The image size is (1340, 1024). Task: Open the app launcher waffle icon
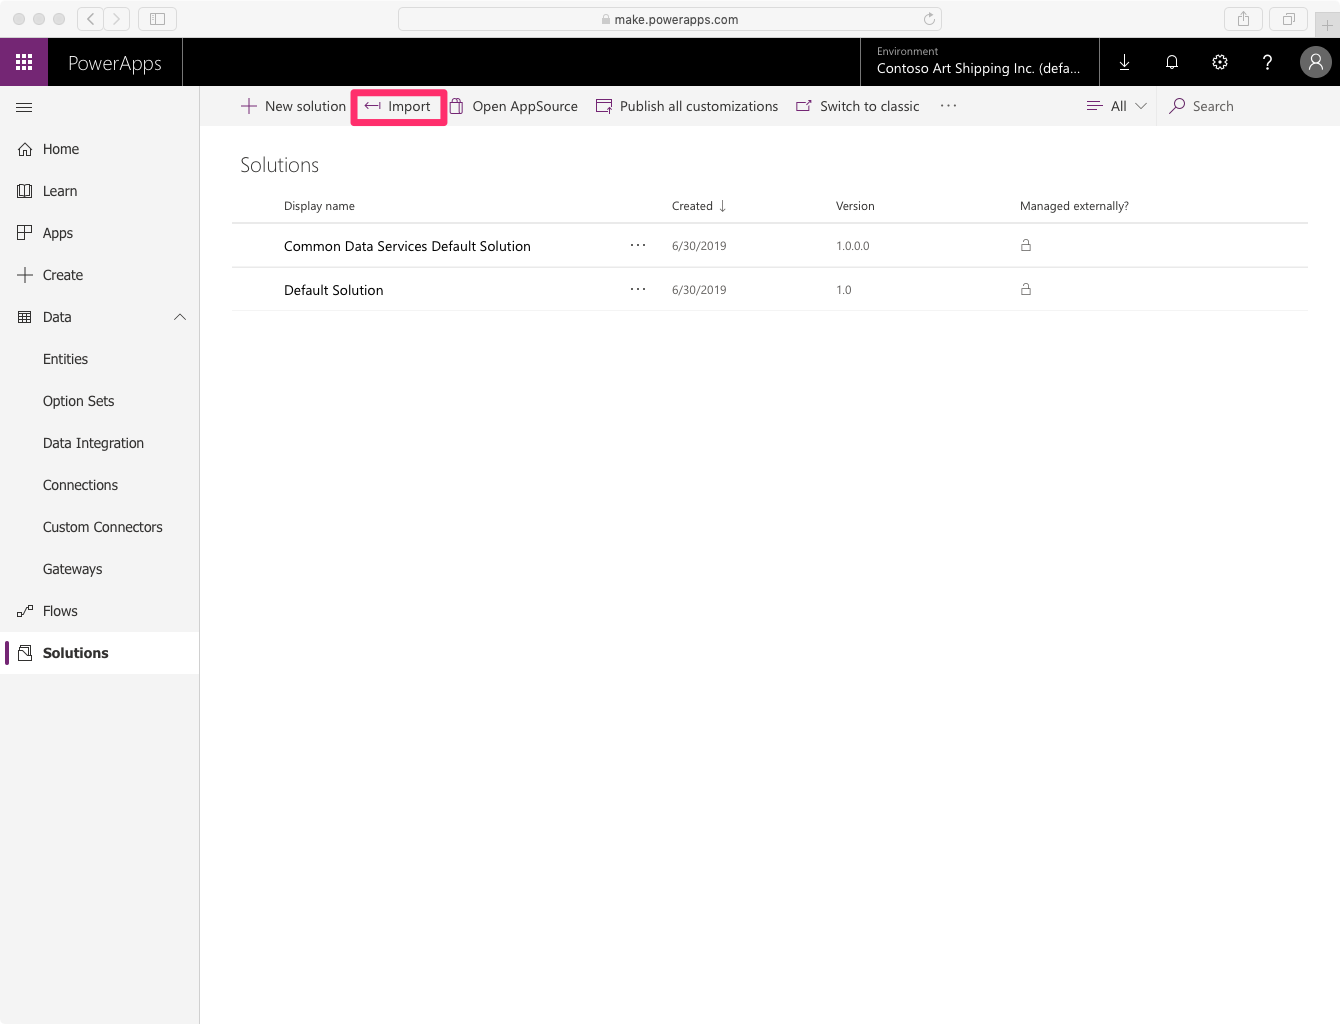[x=24, y=62]
